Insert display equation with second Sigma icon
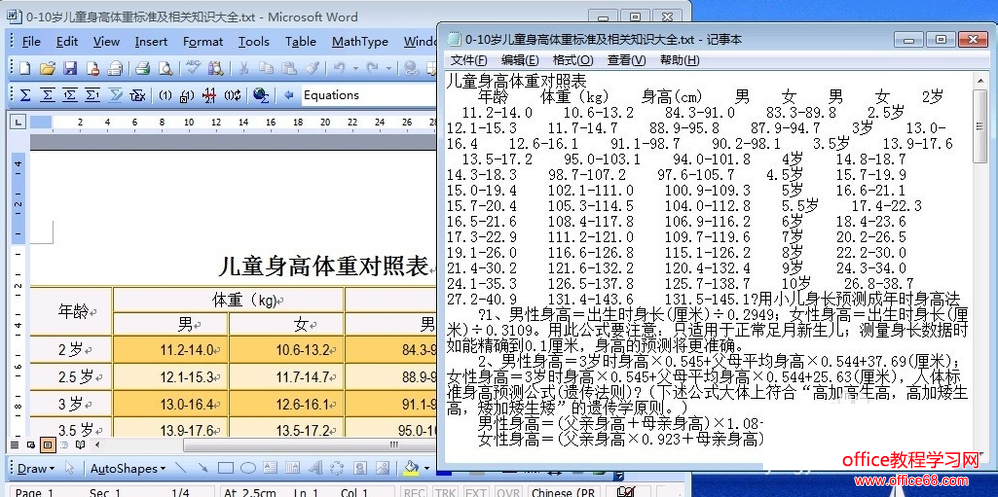 coord(48,95)
